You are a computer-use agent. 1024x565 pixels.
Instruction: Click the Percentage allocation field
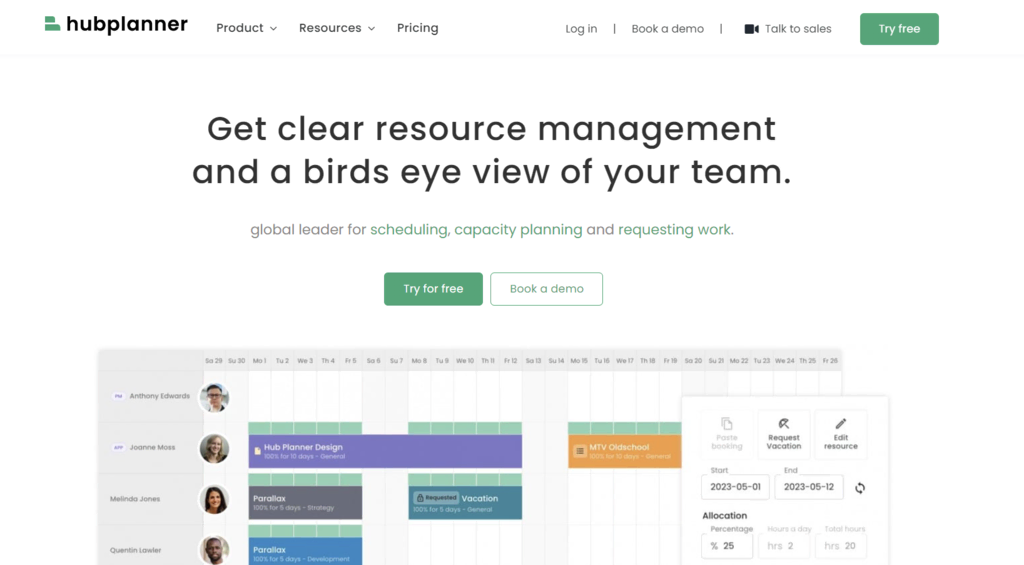click(x=727, y=545)
